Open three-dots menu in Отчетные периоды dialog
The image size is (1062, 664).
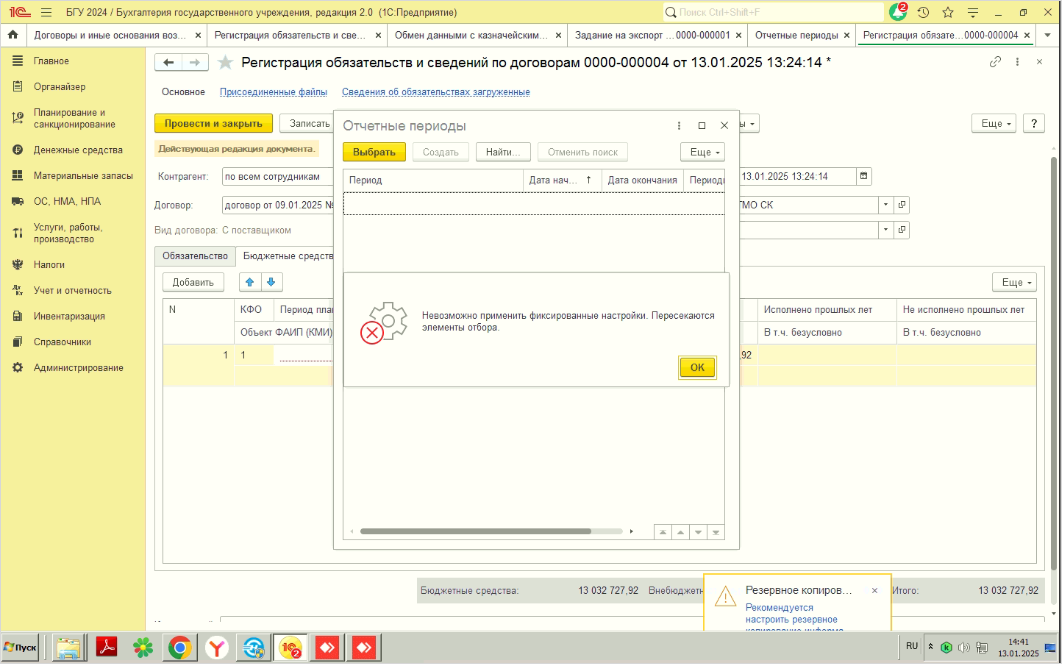(679, 125)
